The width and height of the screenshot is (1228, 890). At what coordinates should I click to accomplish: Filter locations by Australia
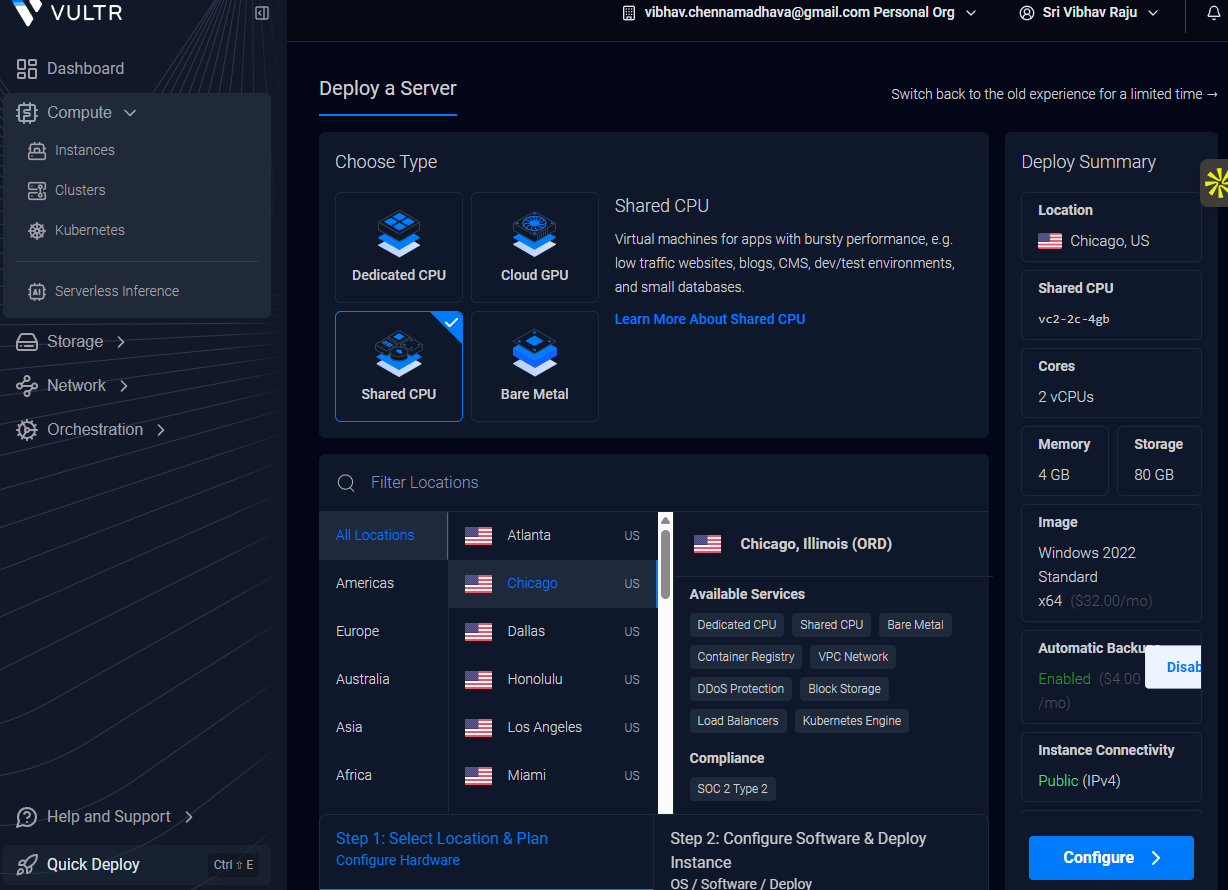click(x=383, y=679)
